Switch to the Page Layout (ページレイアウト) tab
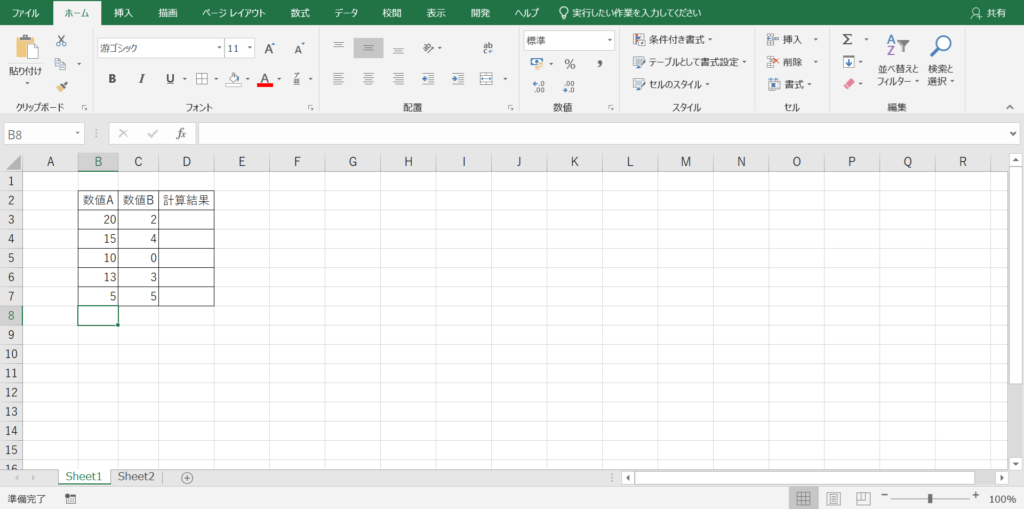 tap(234, 12)
